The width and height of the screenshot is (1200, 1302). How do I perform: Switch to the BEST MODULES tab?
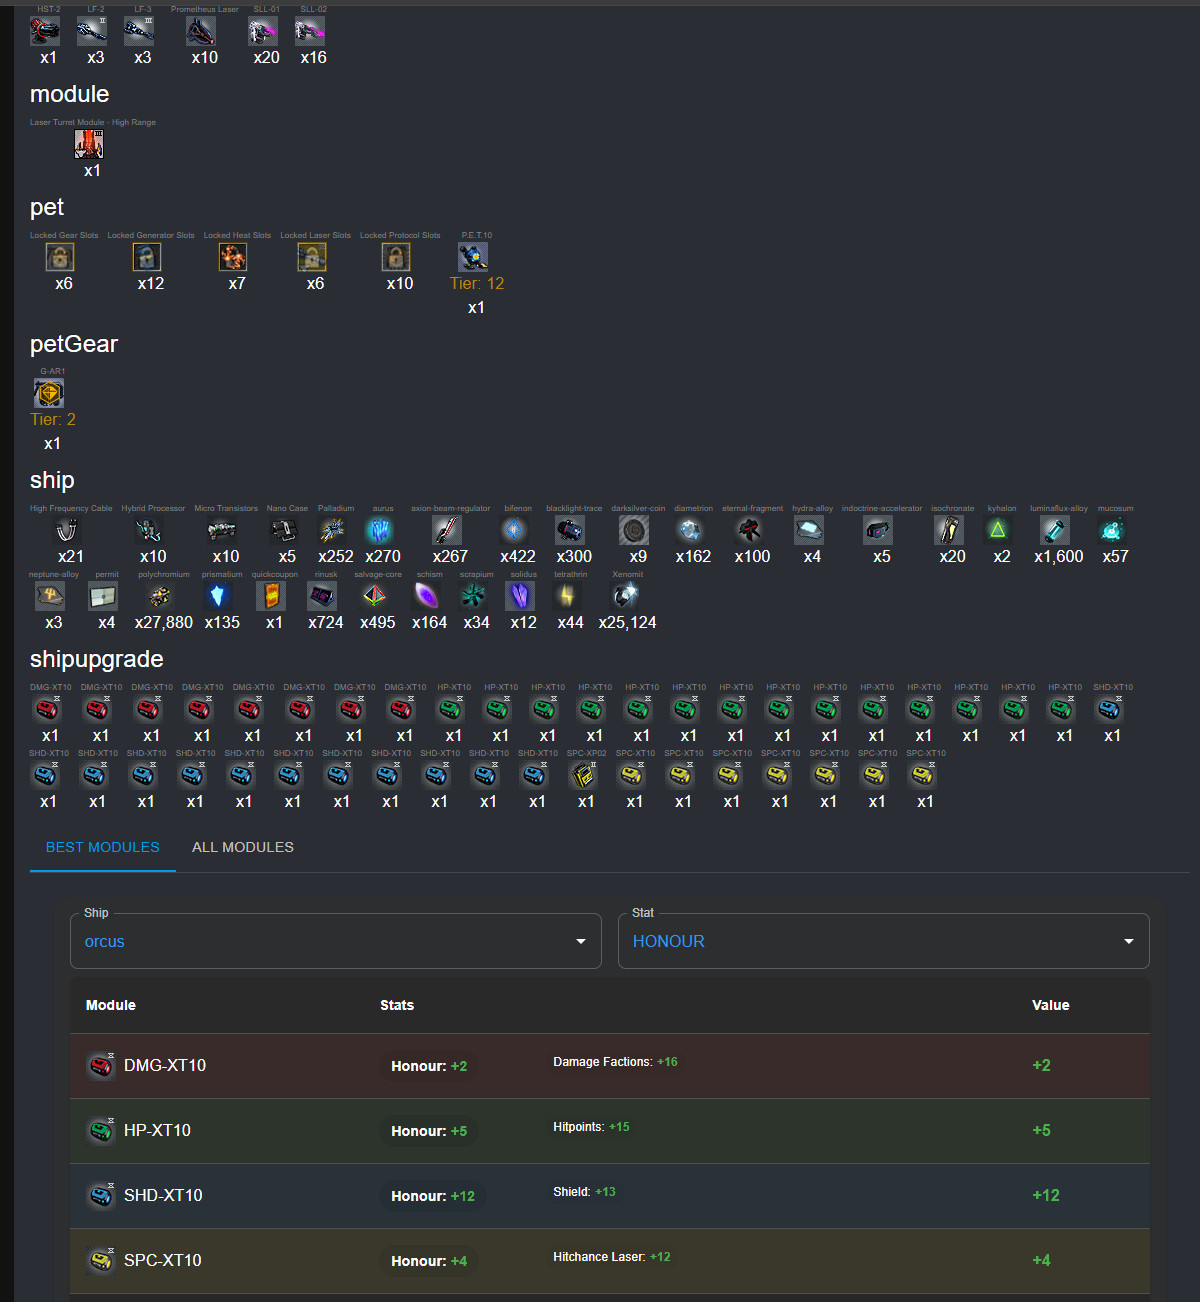pos(103,847)
